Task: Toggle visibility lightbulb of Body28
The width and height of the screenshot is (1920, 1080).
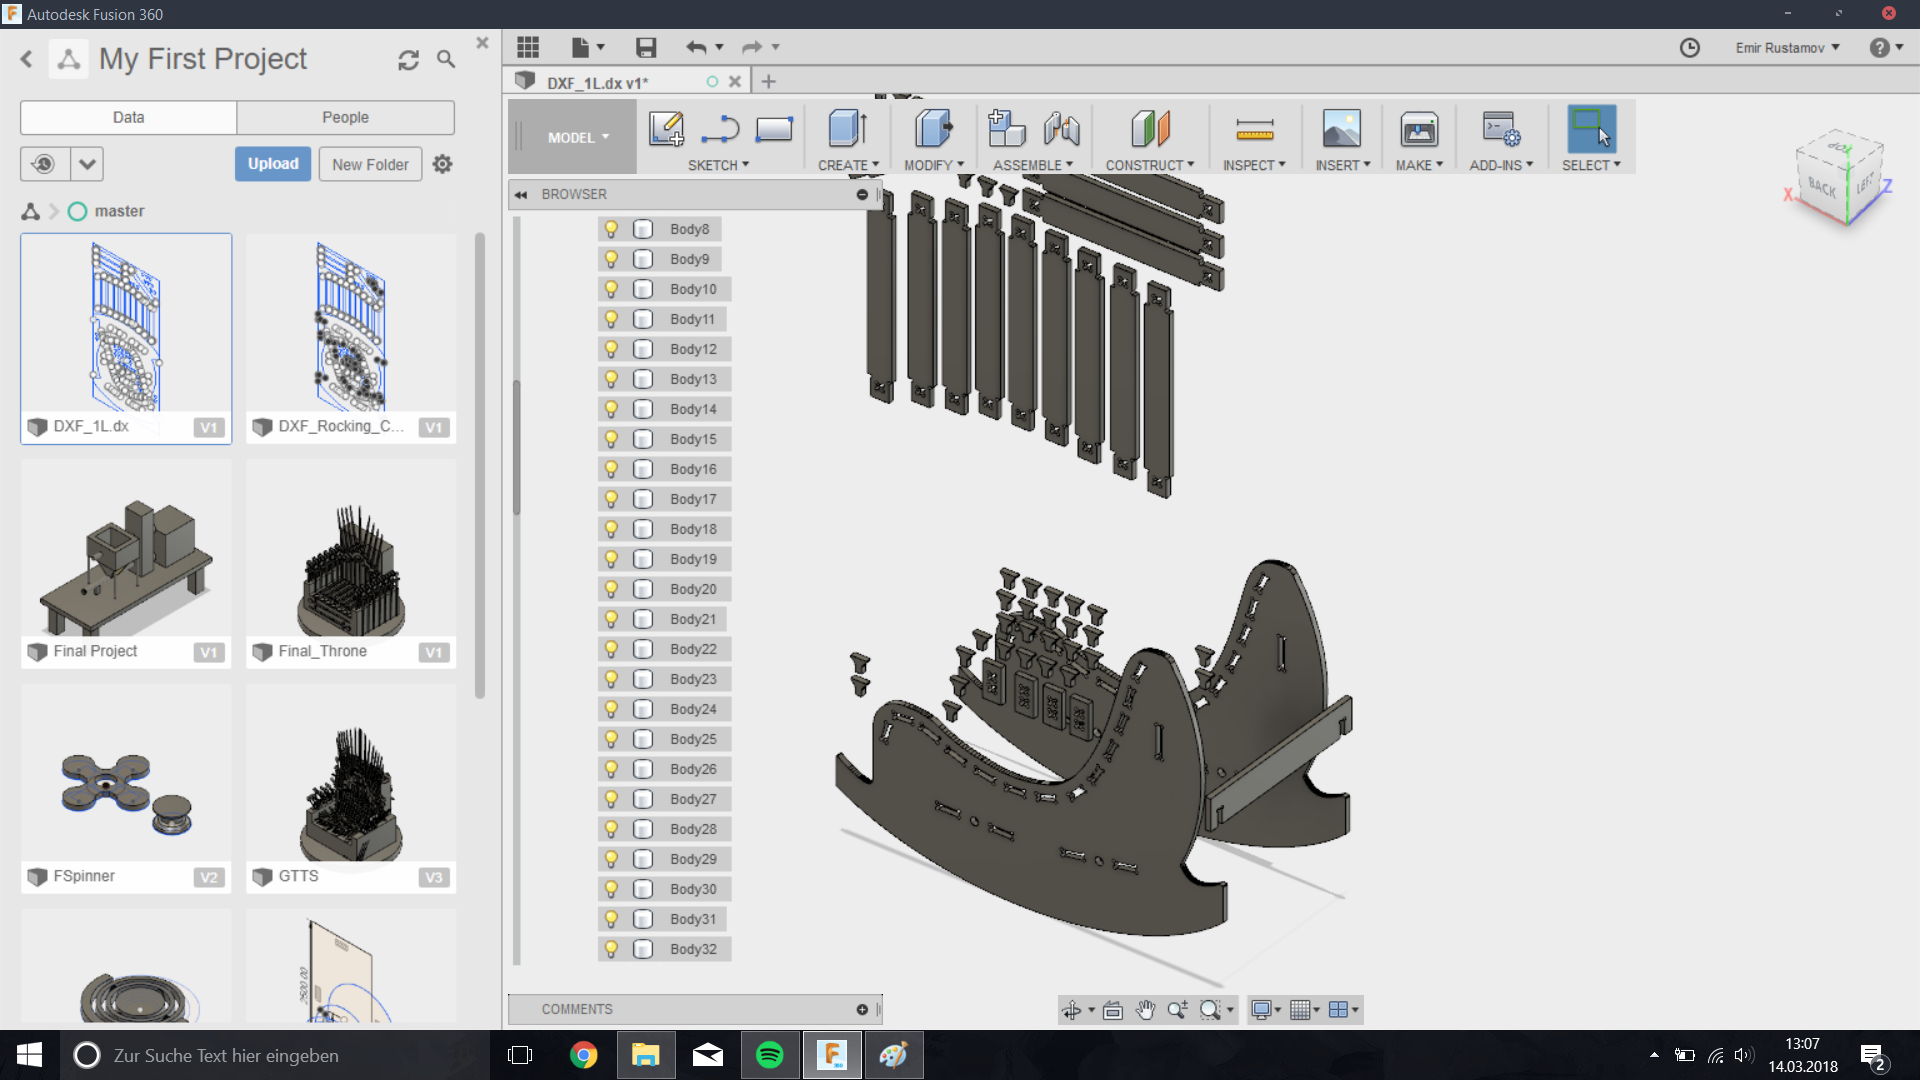Action: tap(611, 829)
